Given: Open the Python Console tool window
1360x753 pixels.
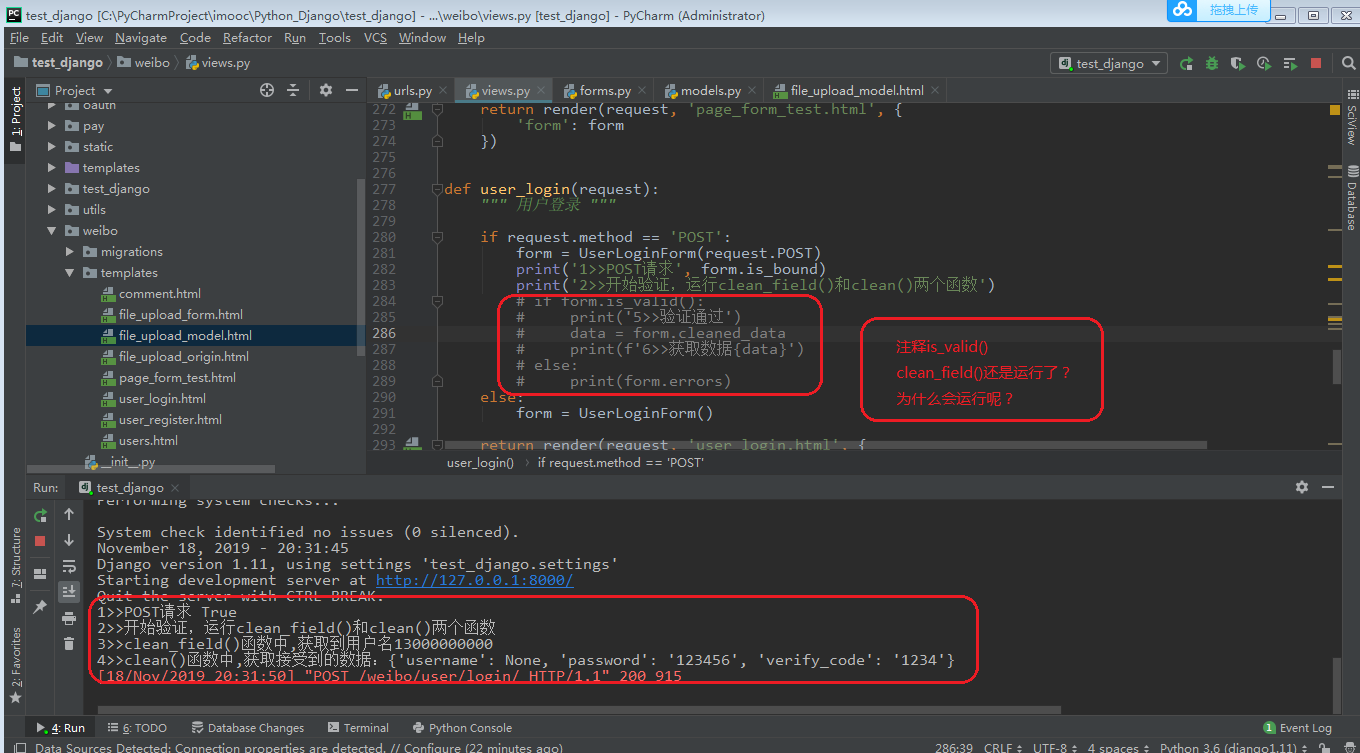Looking at the screenshot, I should pos(461,728).
